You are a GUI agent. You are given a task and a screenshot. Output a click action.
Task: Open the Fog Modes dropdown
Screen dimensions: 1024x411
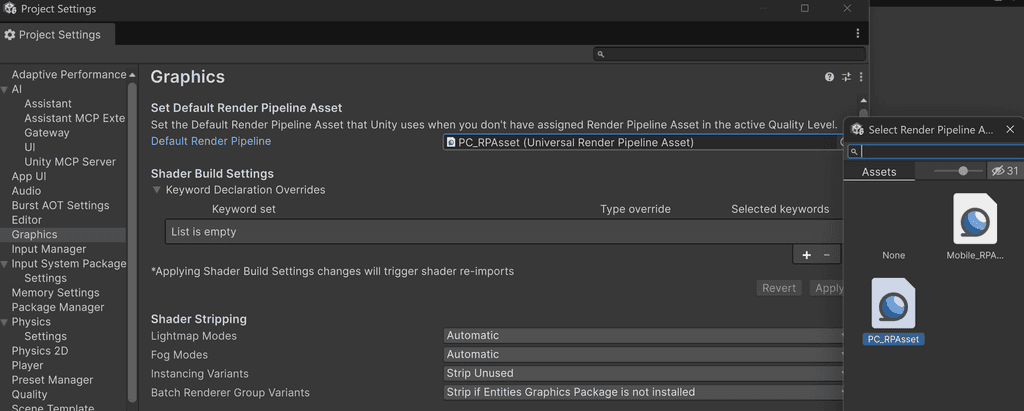[643, 355]
